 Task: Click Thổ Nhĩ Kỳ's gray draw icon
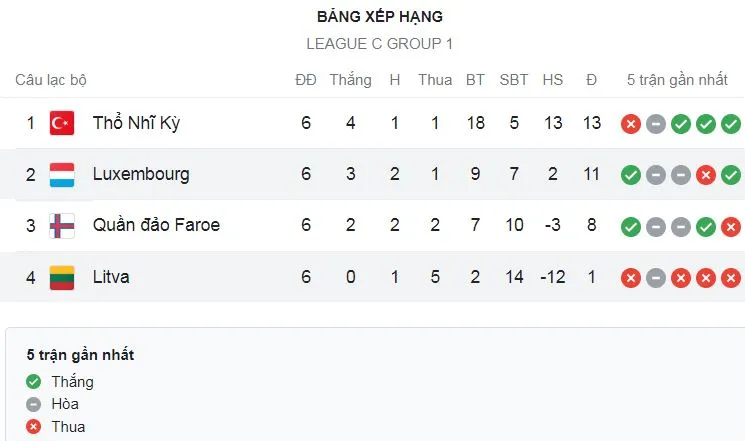click(x=655, y=123)
